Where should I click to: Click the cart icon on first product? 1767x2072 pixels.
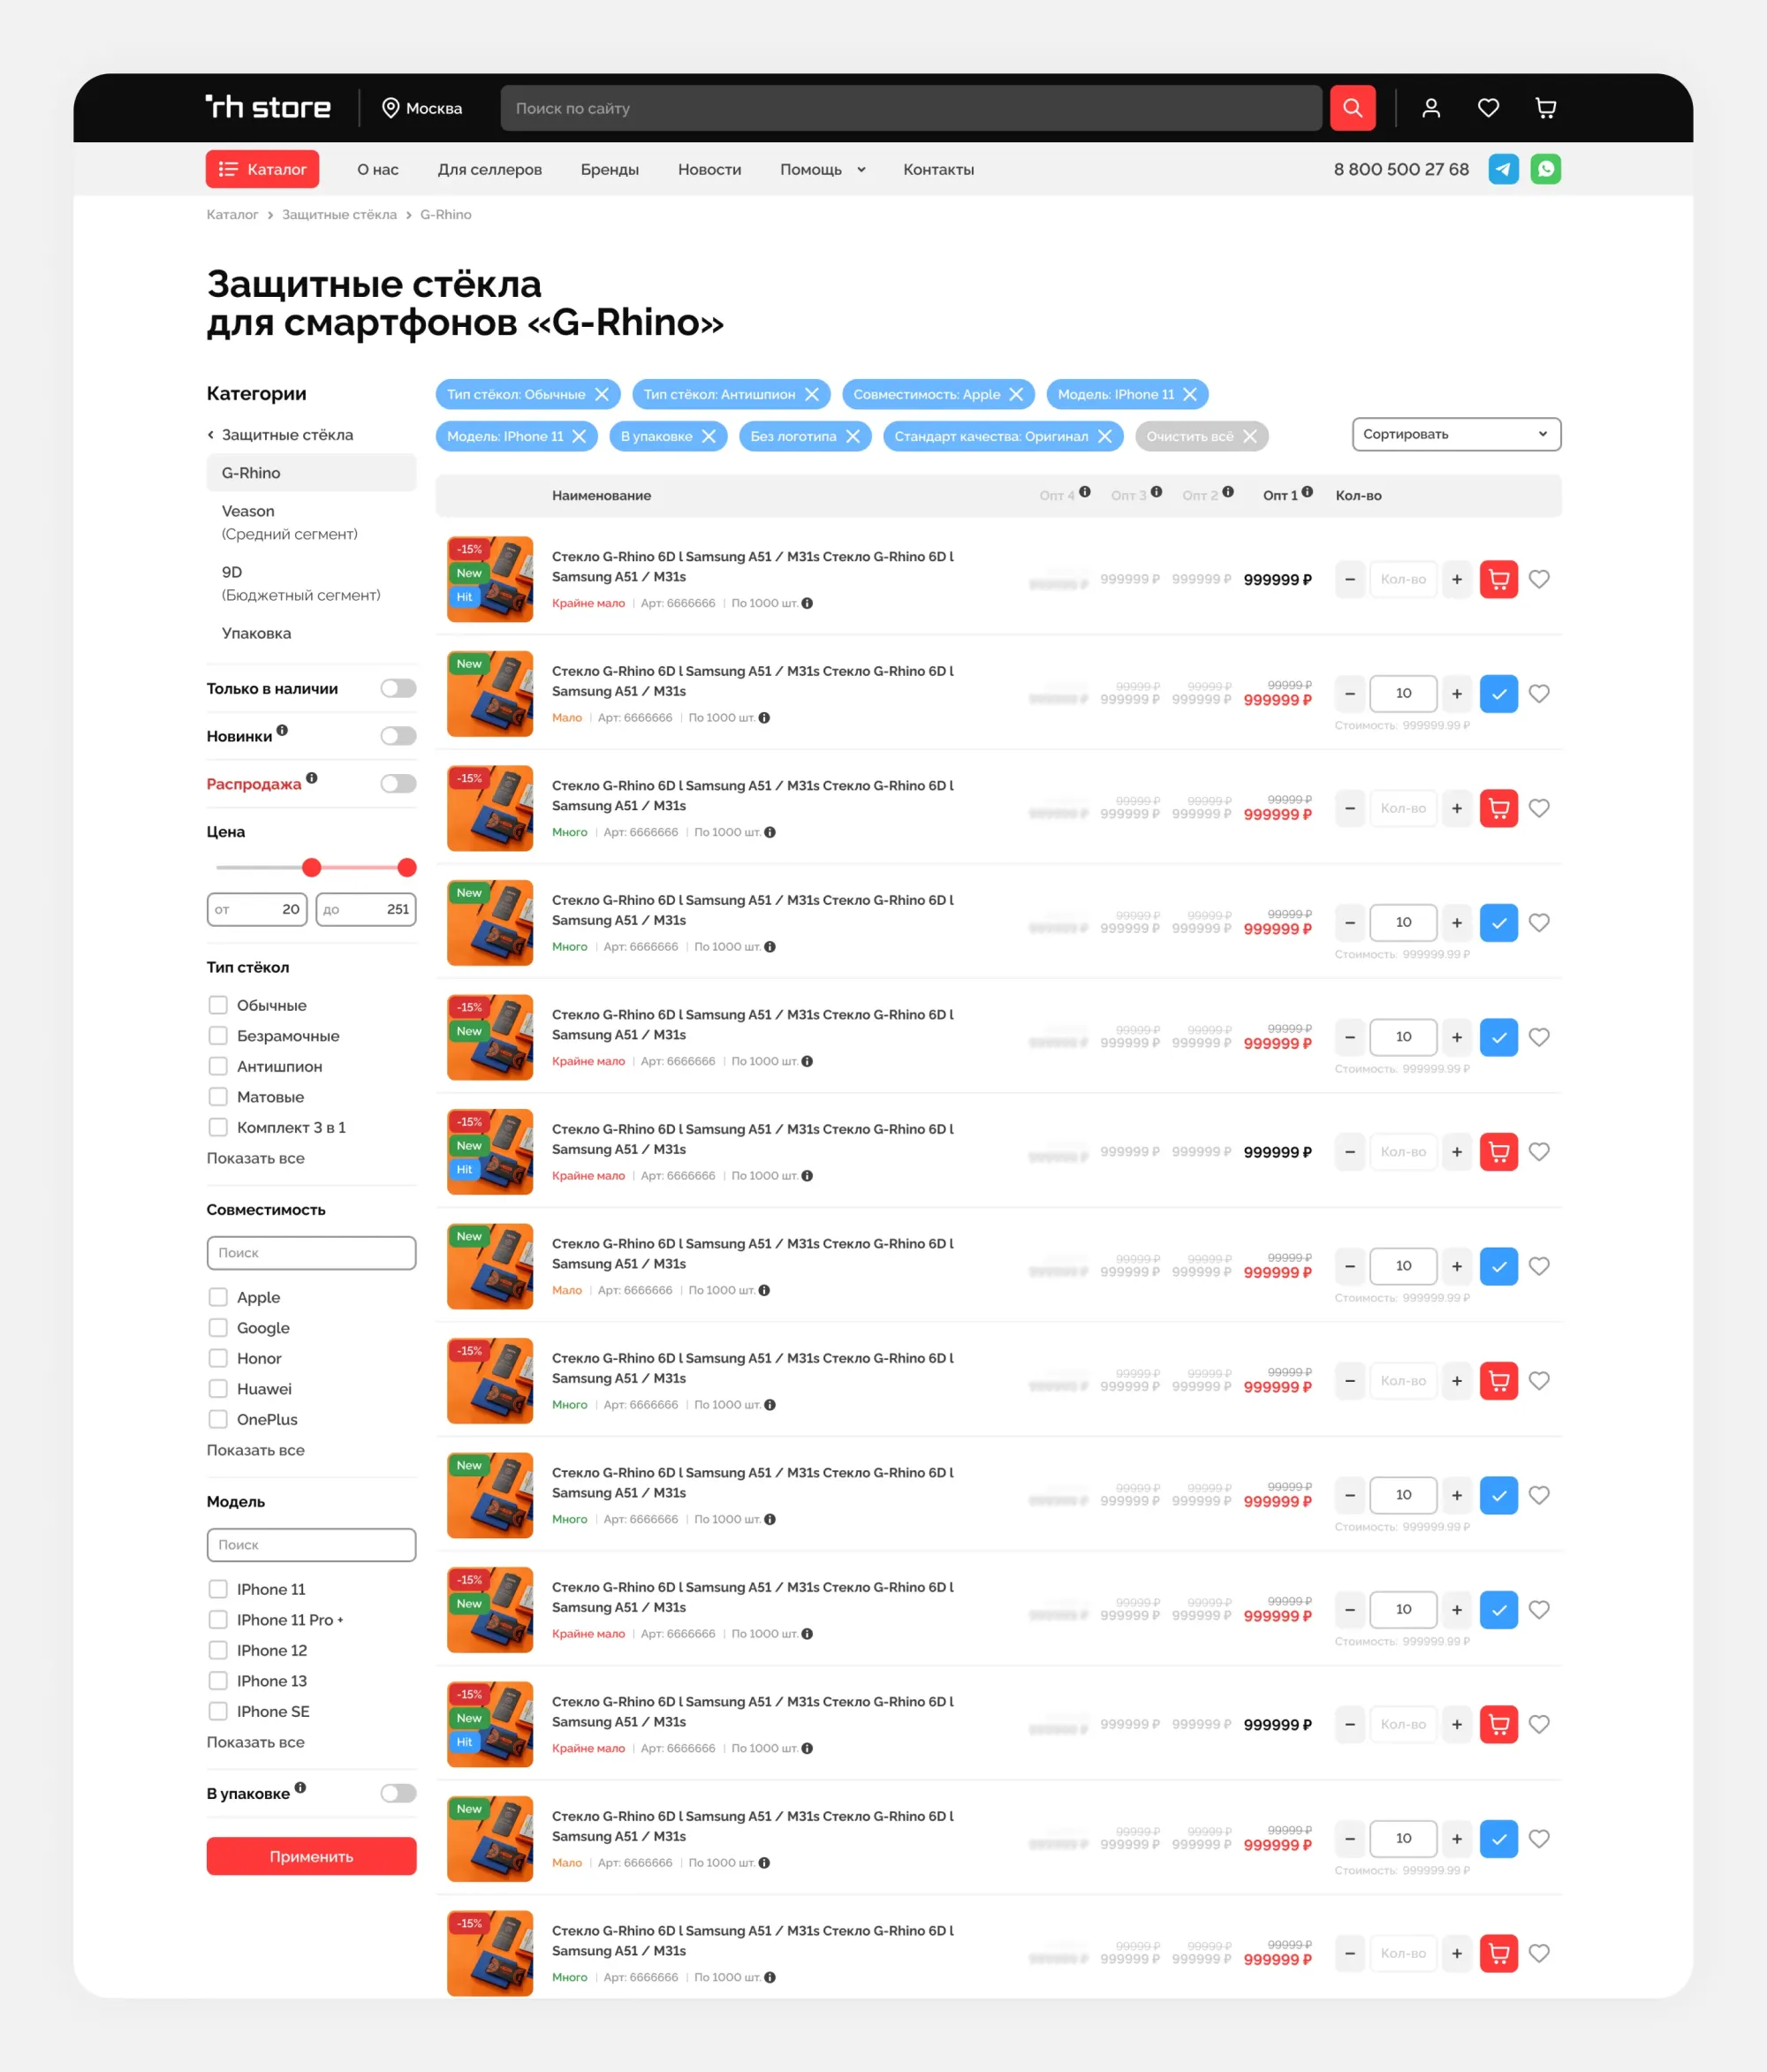pyautogui.click(x=1500, y=579)
